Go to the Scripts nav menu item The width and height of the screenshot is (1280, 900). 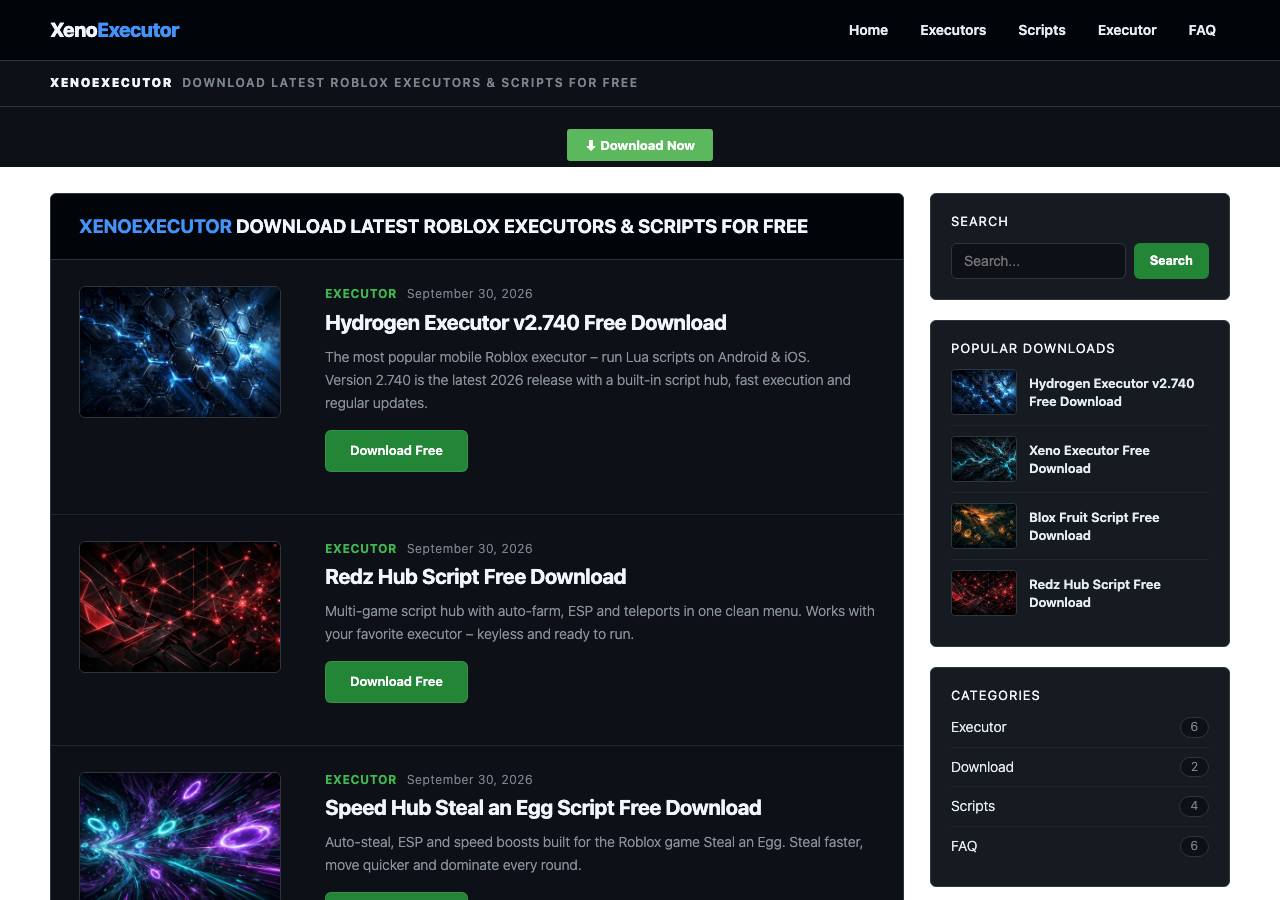click(1042, 30)
